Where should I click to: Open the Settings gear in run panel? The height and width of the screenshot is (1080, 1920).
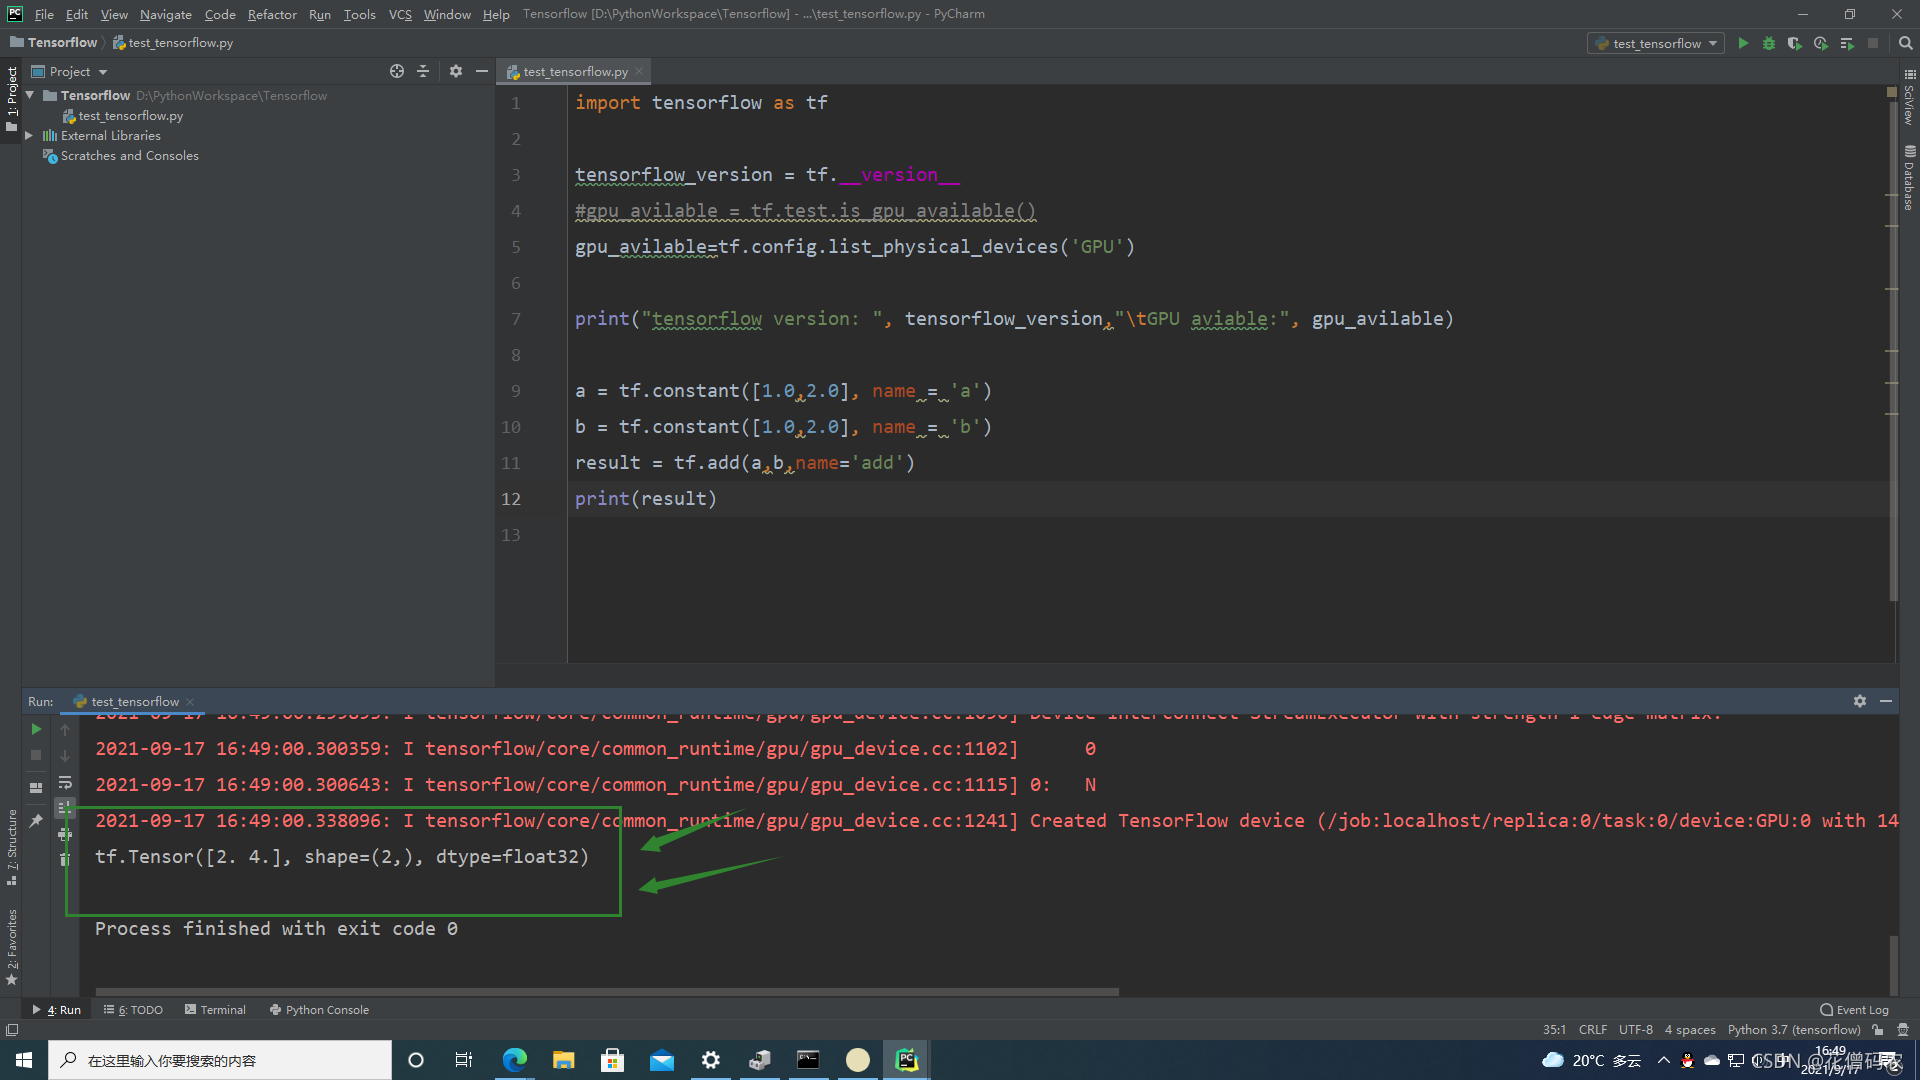point(1859,700)
